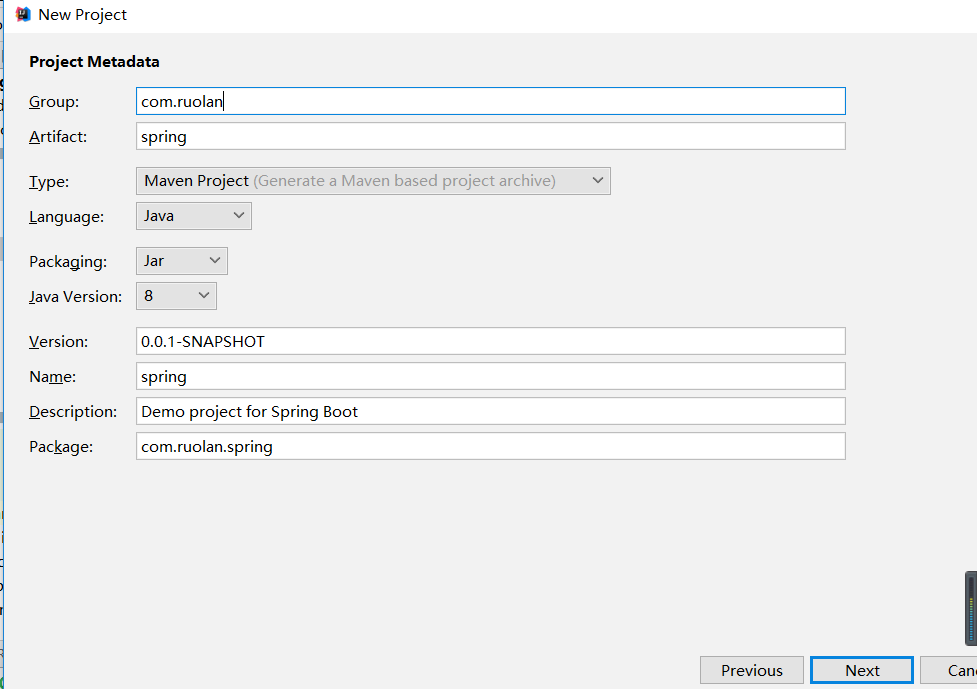The width and height of the screenshot is (977, 689).
Task: Open the Type dropdown showing Maven Project
Action: 373,181
